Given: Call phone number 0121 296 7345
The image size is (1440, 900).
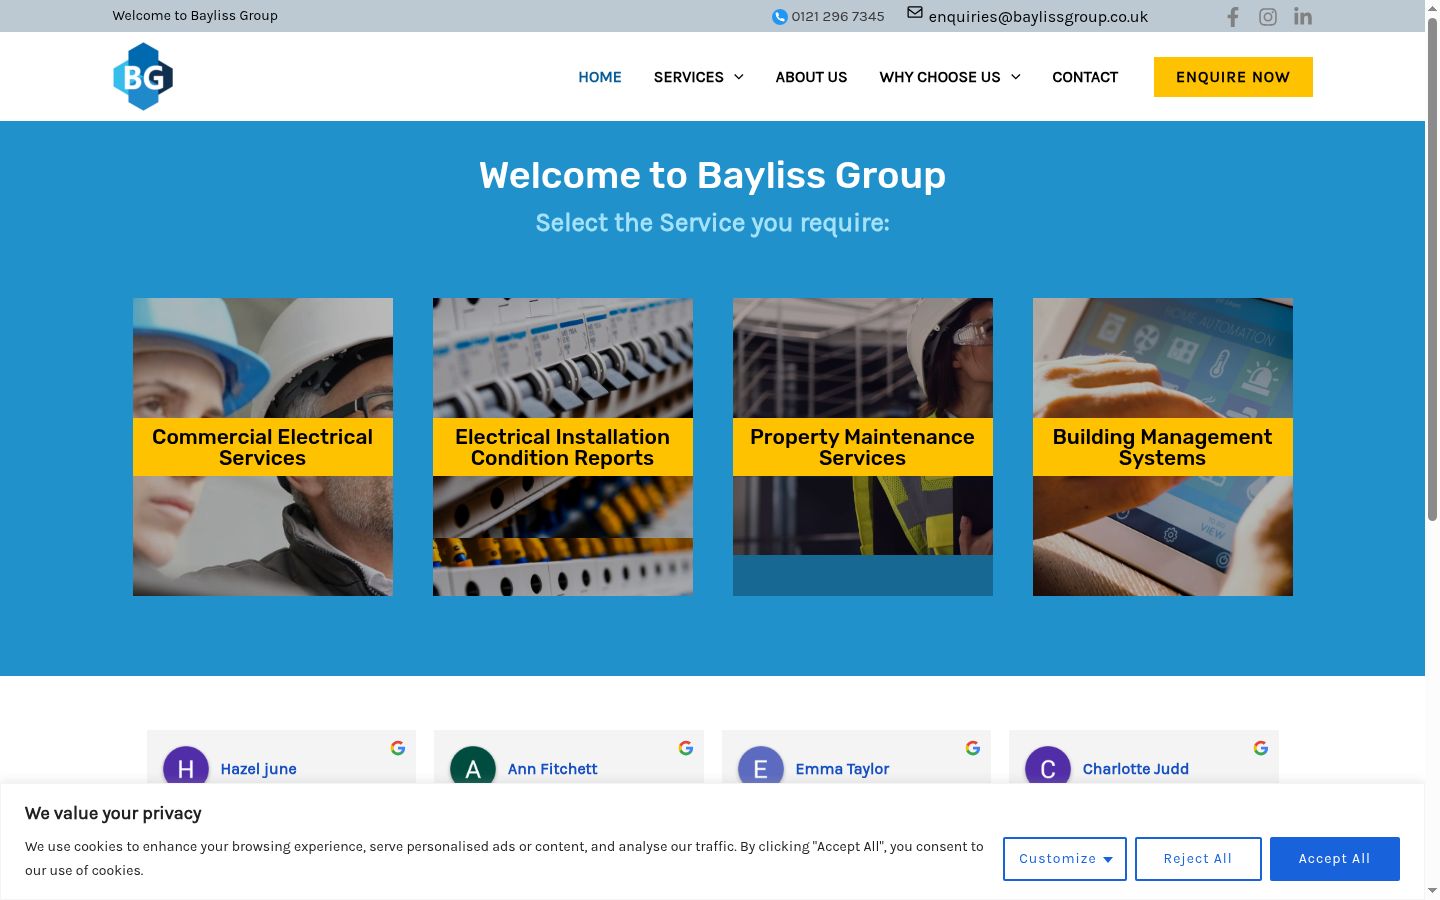Looking at the screenshot, I should point(838,17).
